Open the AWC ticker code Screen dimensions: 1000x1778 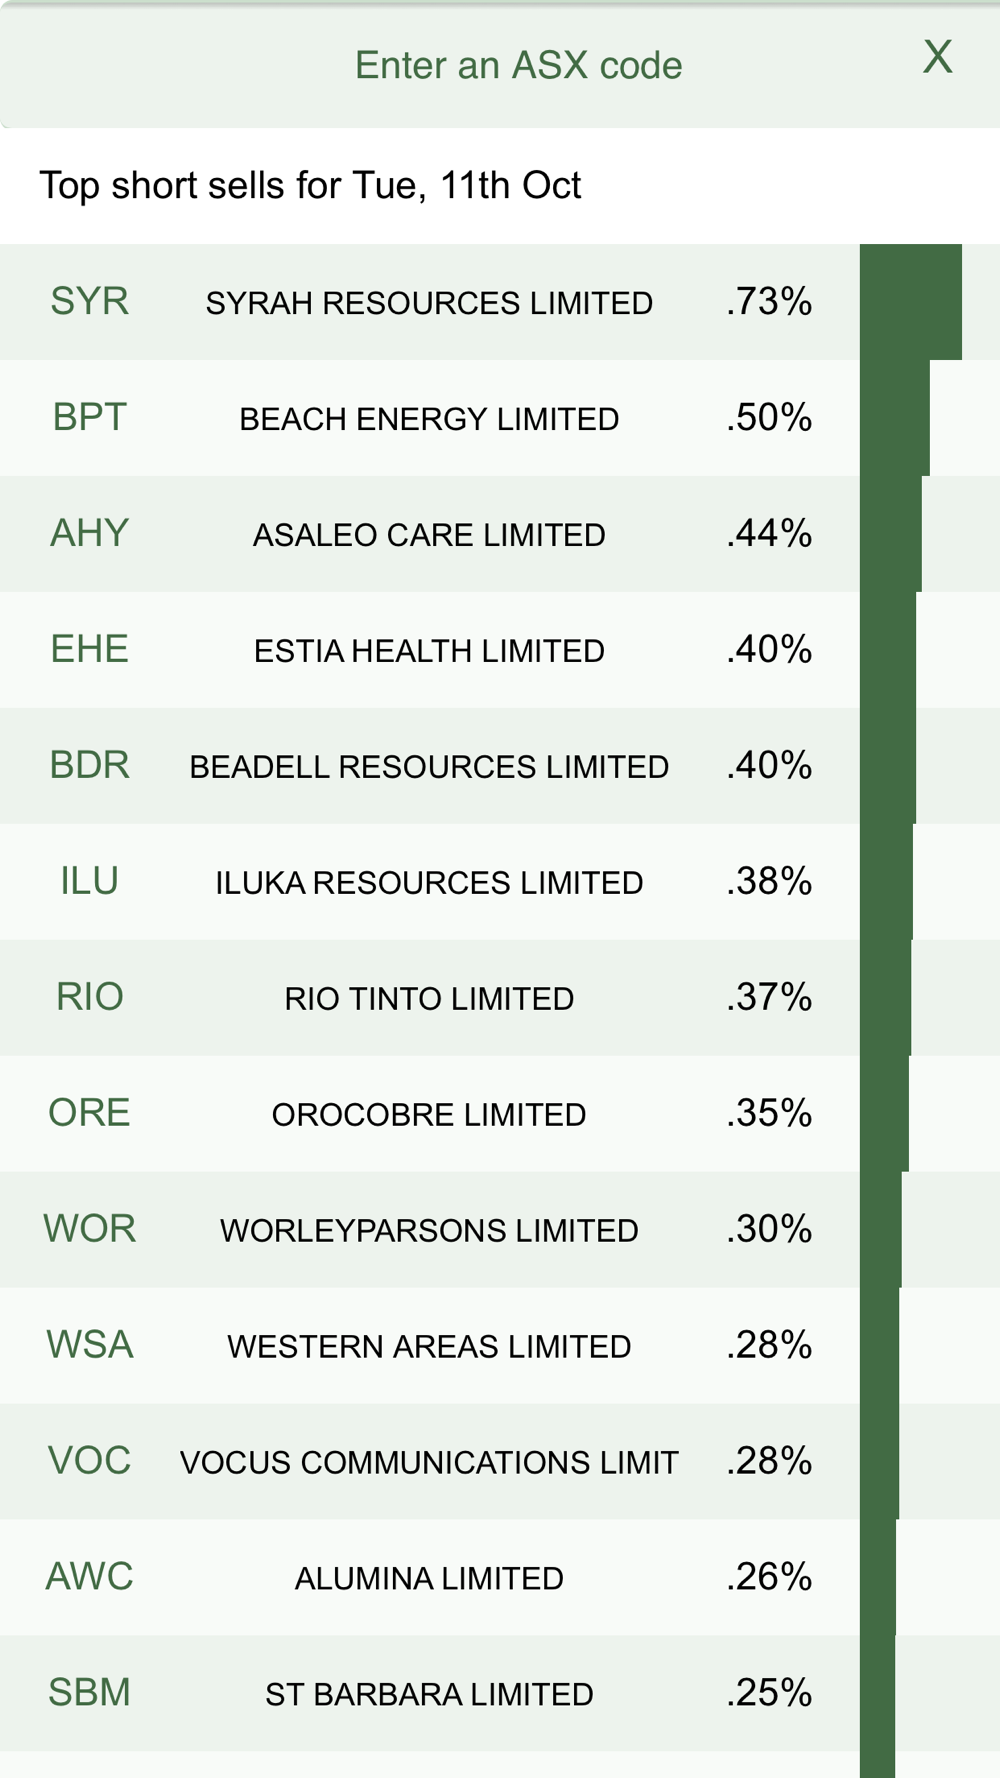(x=89, y=1577)
